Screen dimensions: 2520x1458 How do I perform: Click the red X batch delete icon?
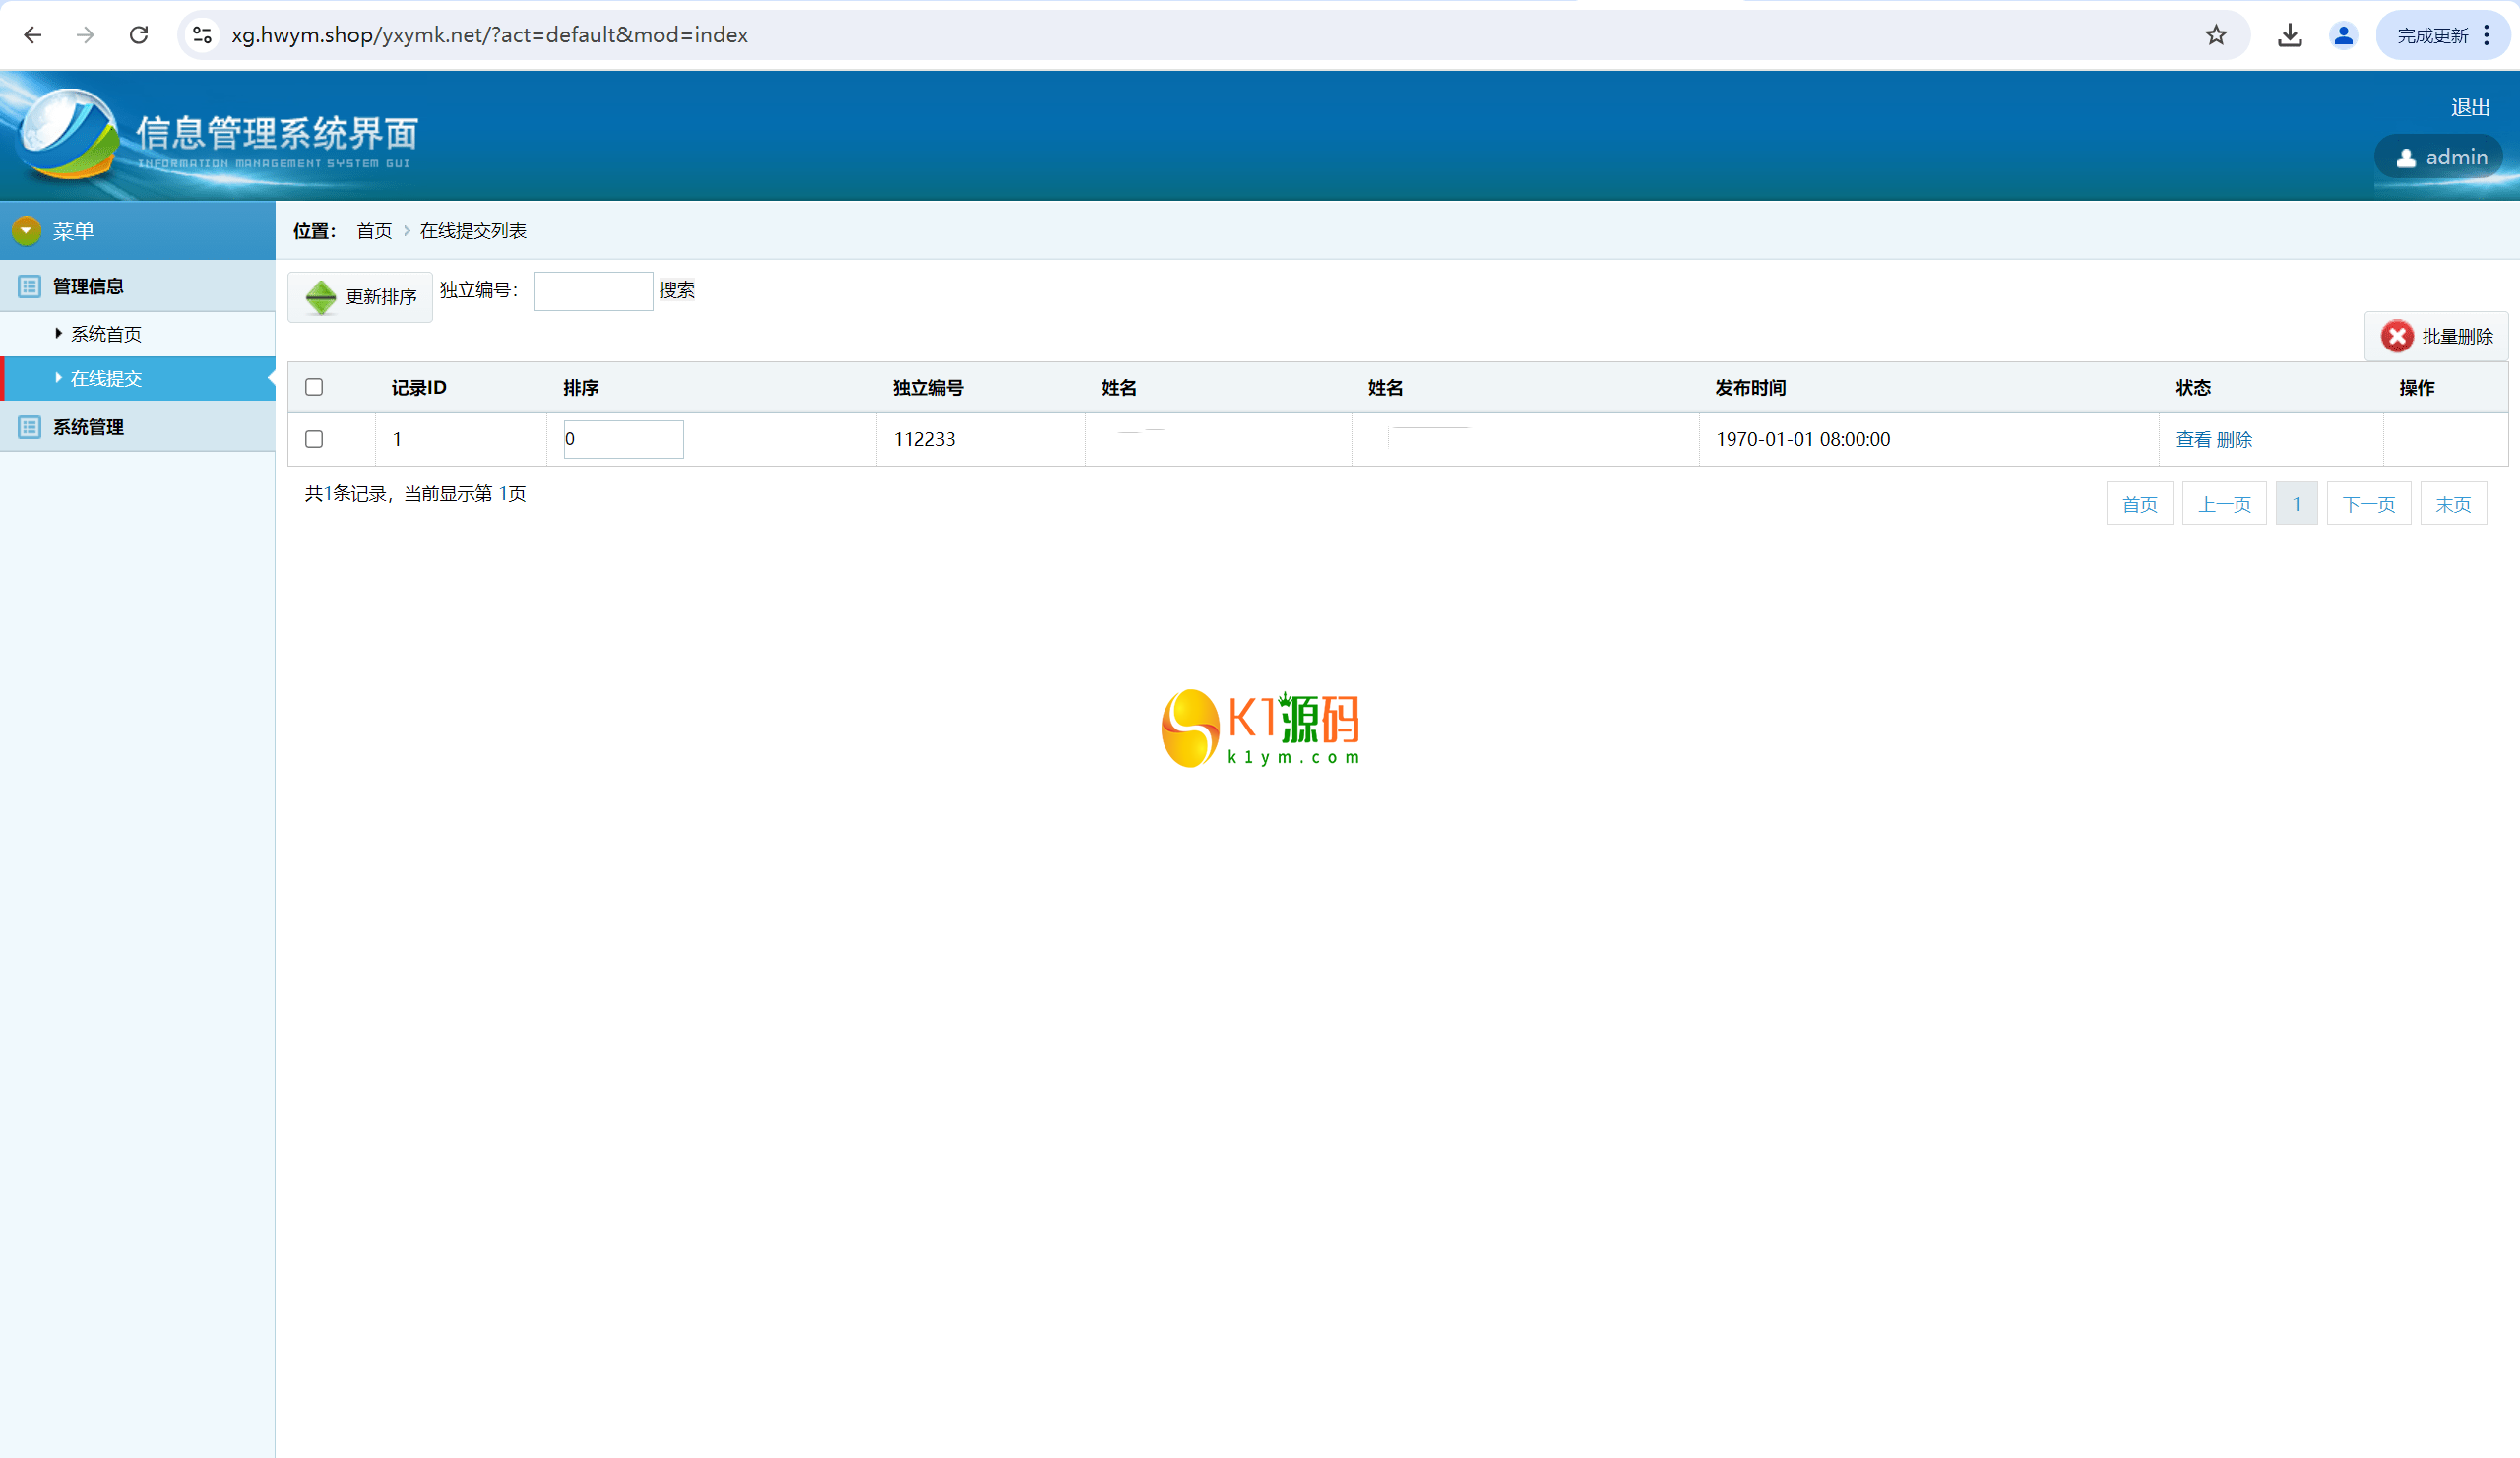click(x=2397, y=336)
